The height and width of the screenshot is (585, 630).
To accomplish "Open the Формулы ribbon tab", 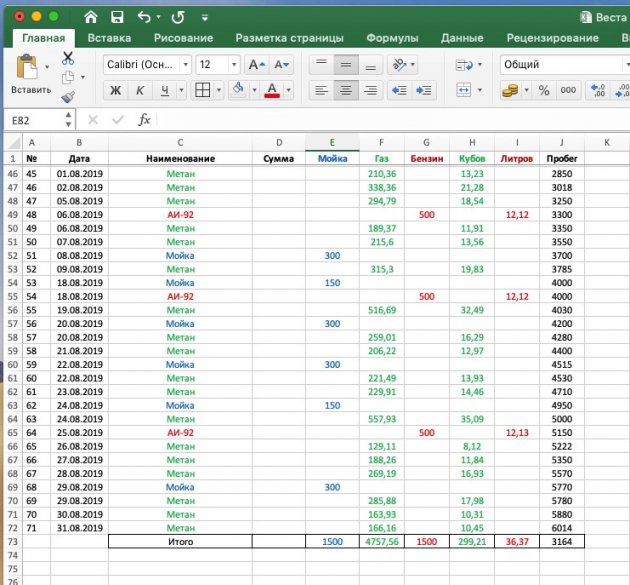I will 392,38.
